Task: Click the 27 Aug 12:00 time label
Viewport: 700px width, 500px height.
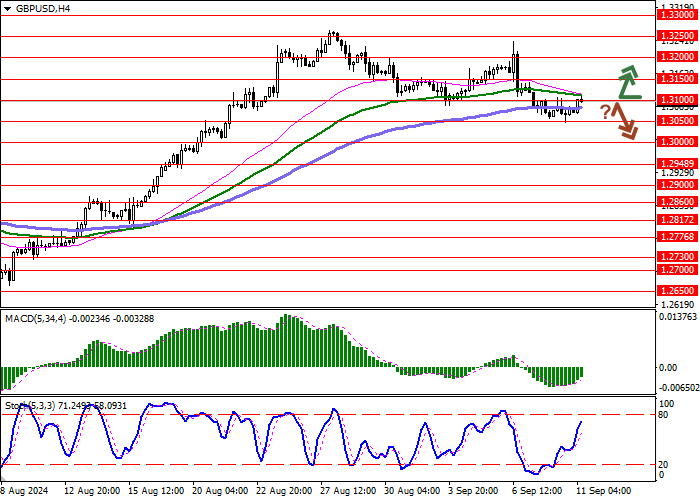Action: point(349,491)
